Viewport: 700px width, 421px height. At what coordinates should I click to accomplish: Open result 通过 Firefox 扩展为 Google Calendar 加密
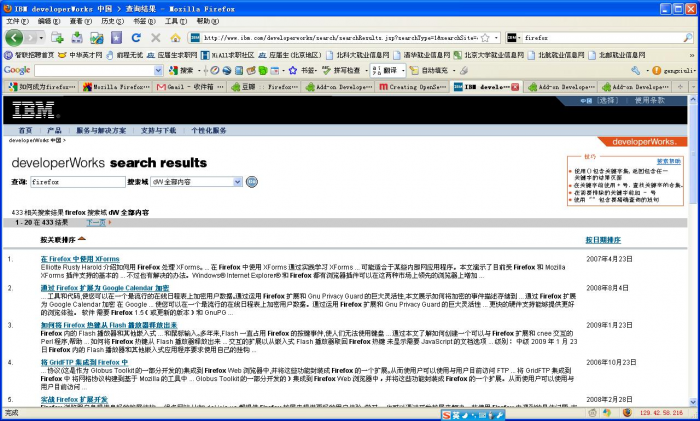[105, 288]
